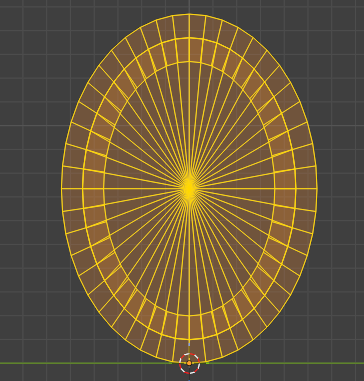
Task: Select an outer ring face at the top
Action: point(197,27)
